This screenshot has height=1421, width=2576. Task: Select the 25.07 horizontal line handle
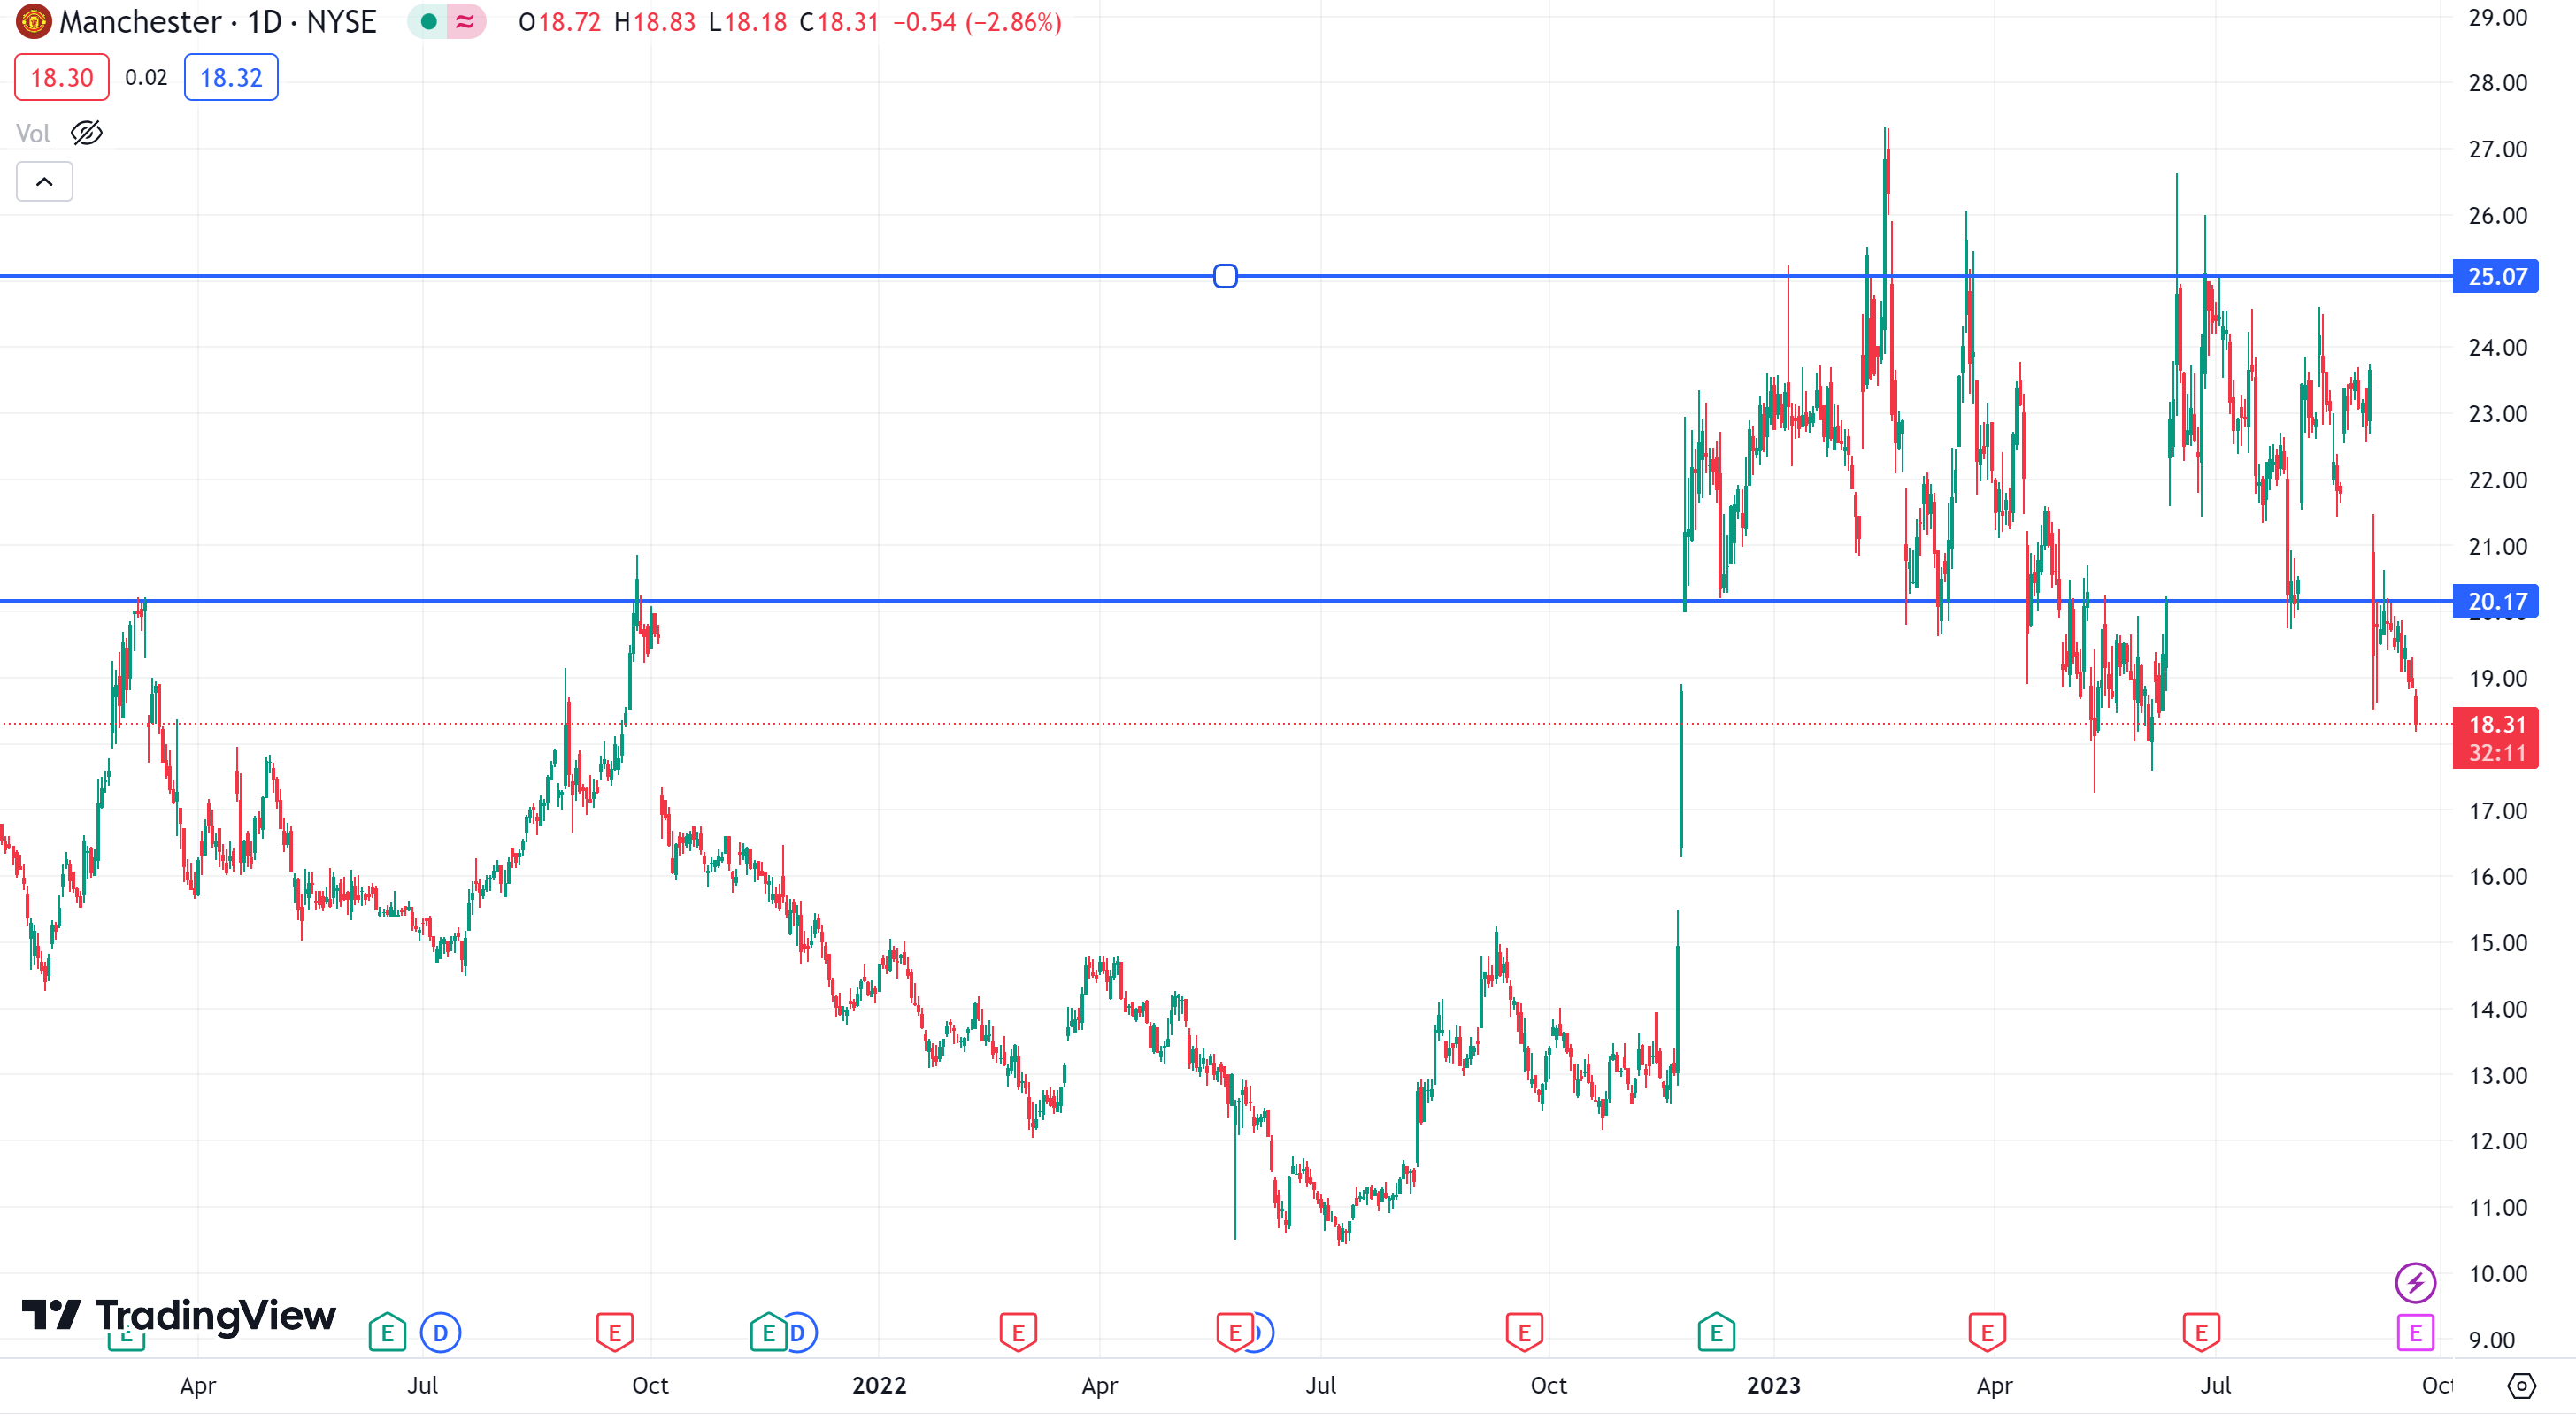coord(1225,276)
